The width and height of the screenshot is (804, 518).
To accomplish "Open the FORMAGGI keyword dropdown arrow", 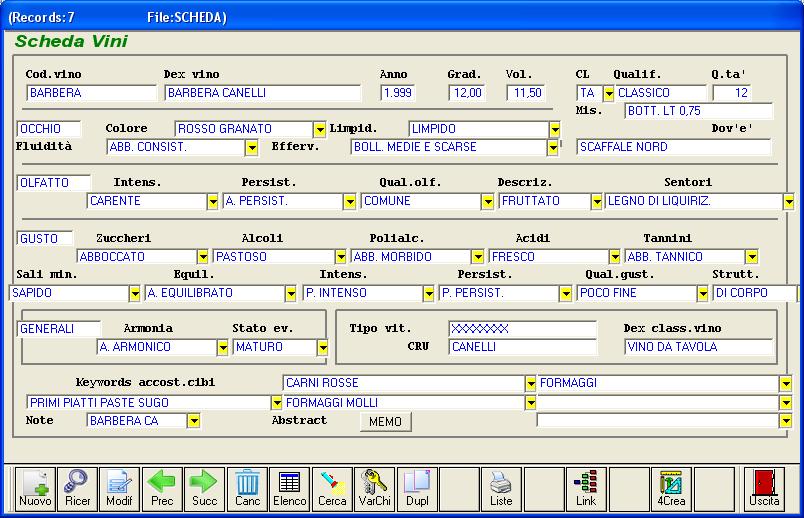I will point(786,383).
